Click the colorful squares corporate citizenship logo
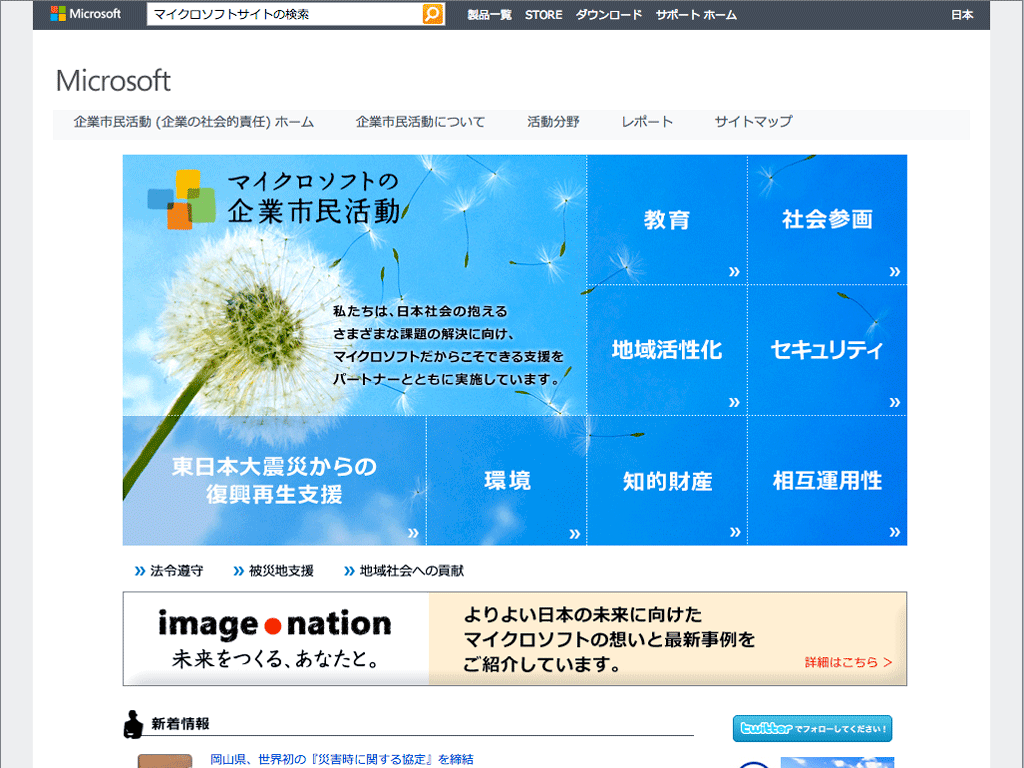This screenshot has height=768, width=1024. [x=182, y=199]
